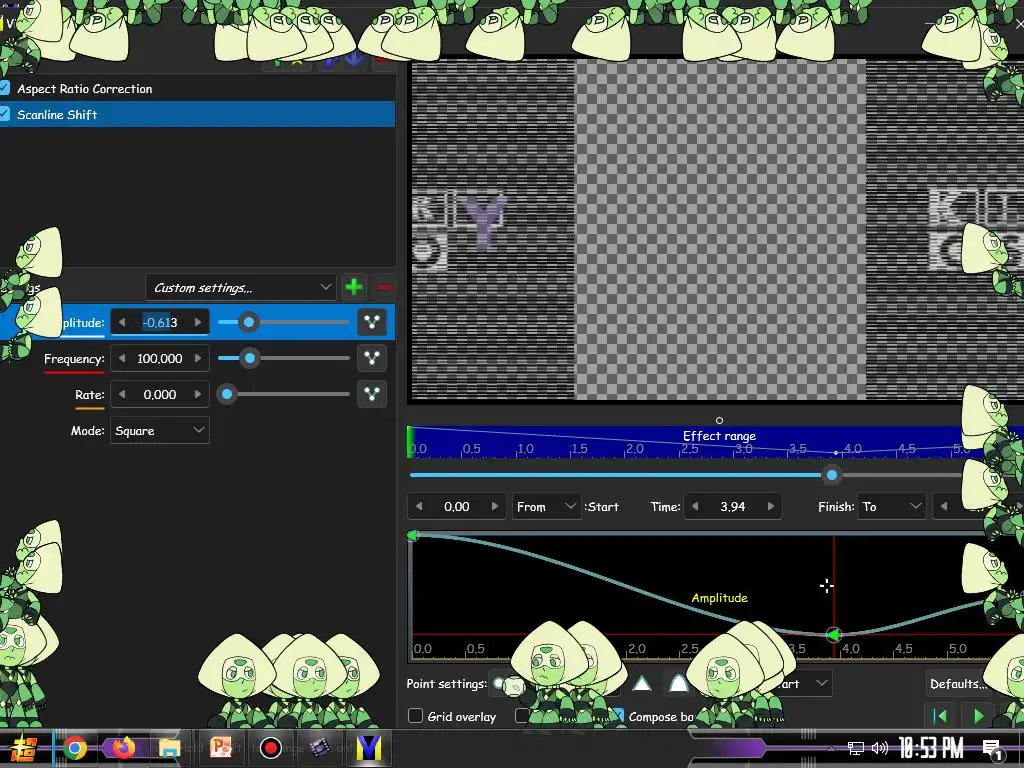The image size is (1024, 768).
Task: Click the Amplitude value field
Action: click(160, 322)
